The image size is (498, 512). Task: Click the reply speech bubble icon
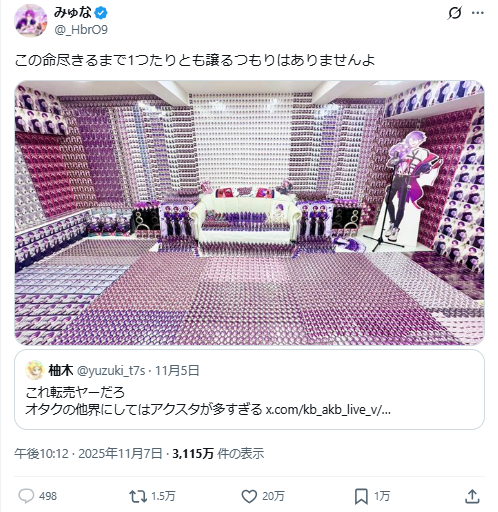(x=26, y=496)
